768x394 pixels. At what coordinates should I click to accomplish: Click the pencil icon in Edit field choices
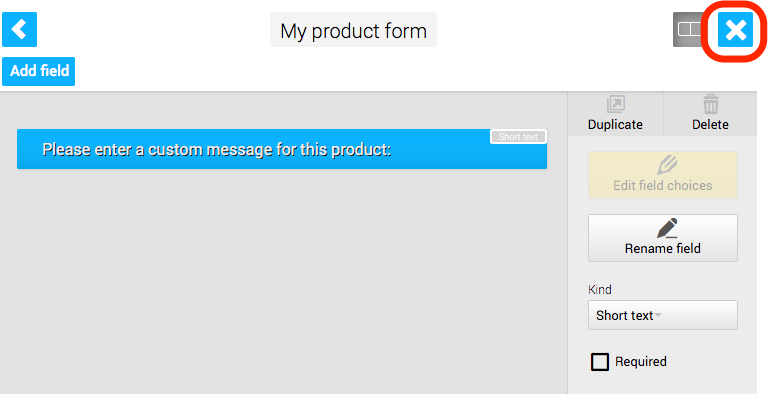[x=667, y=165]
